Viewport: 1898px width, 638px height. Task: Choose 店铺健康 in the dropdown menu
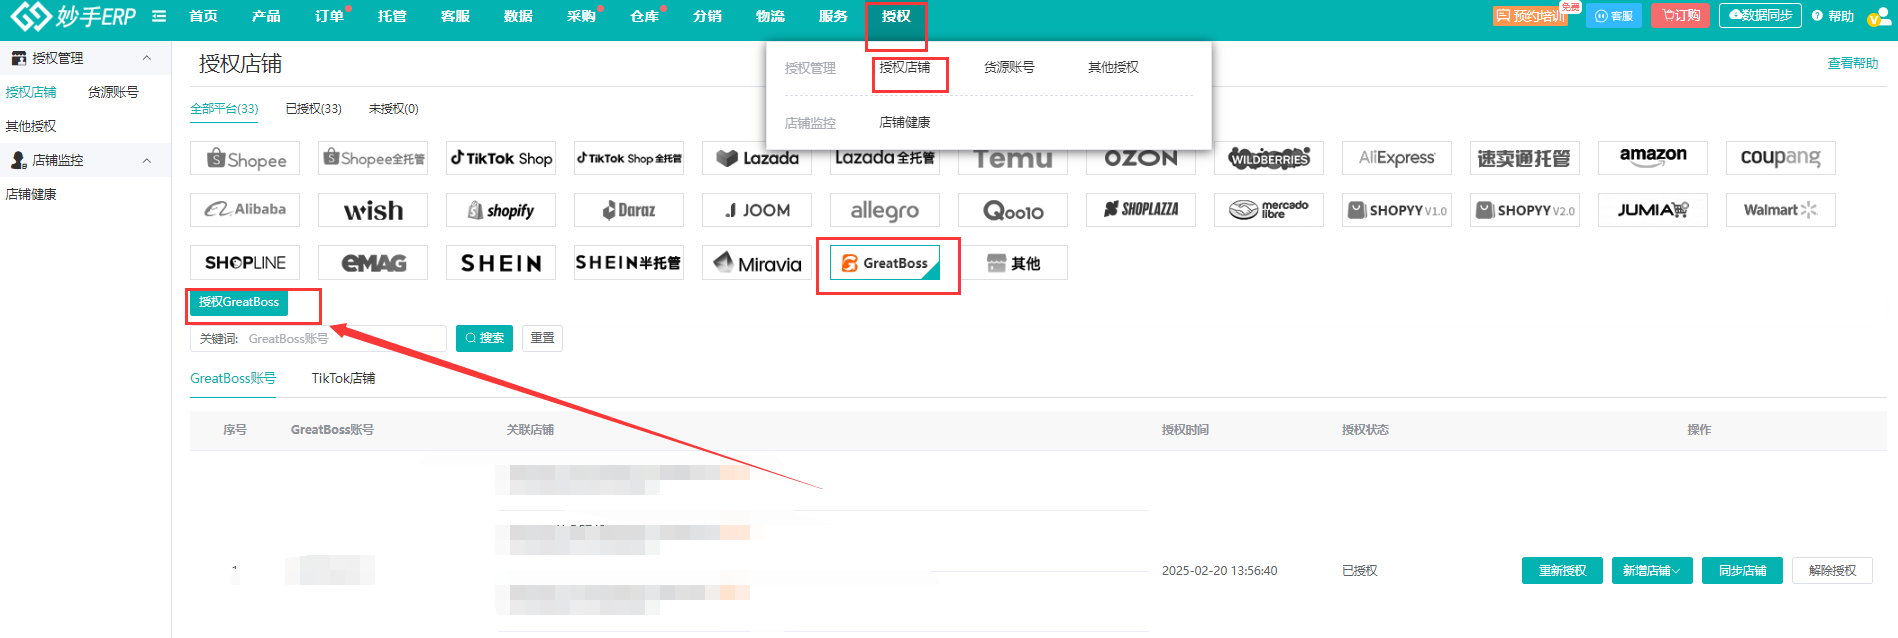(x=904, y=122)
